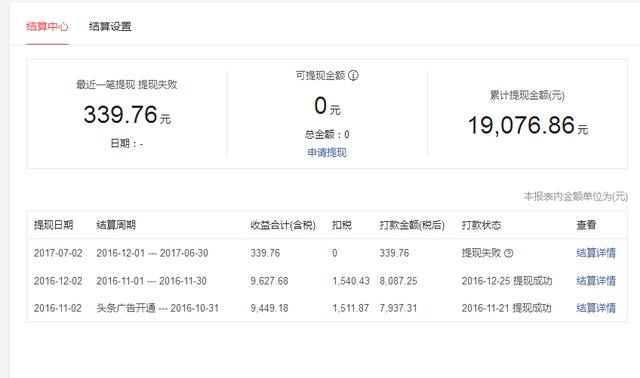Switch to the 结算中心 tab
The image size is (640, 378).
47,27
